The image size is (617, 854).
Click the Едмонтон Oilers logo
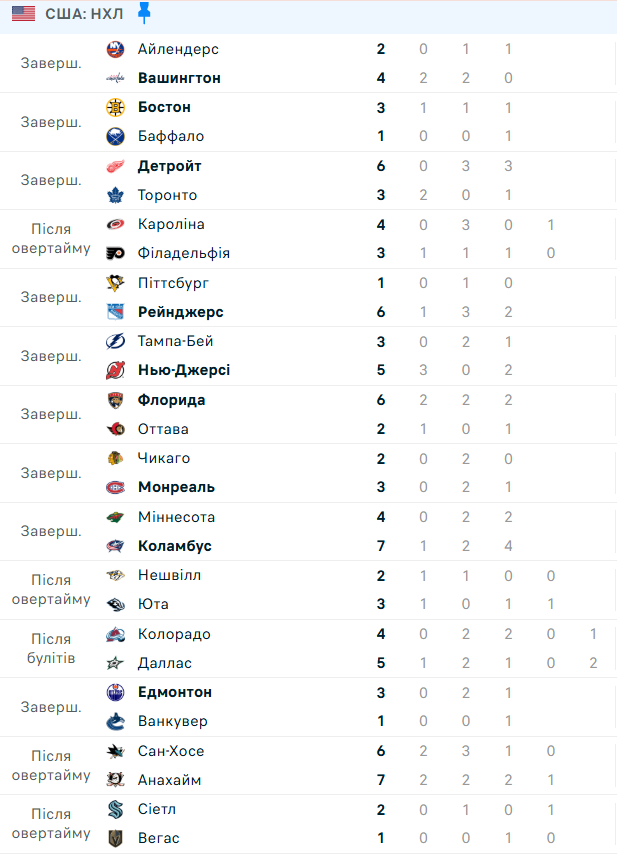click(115, 692)
